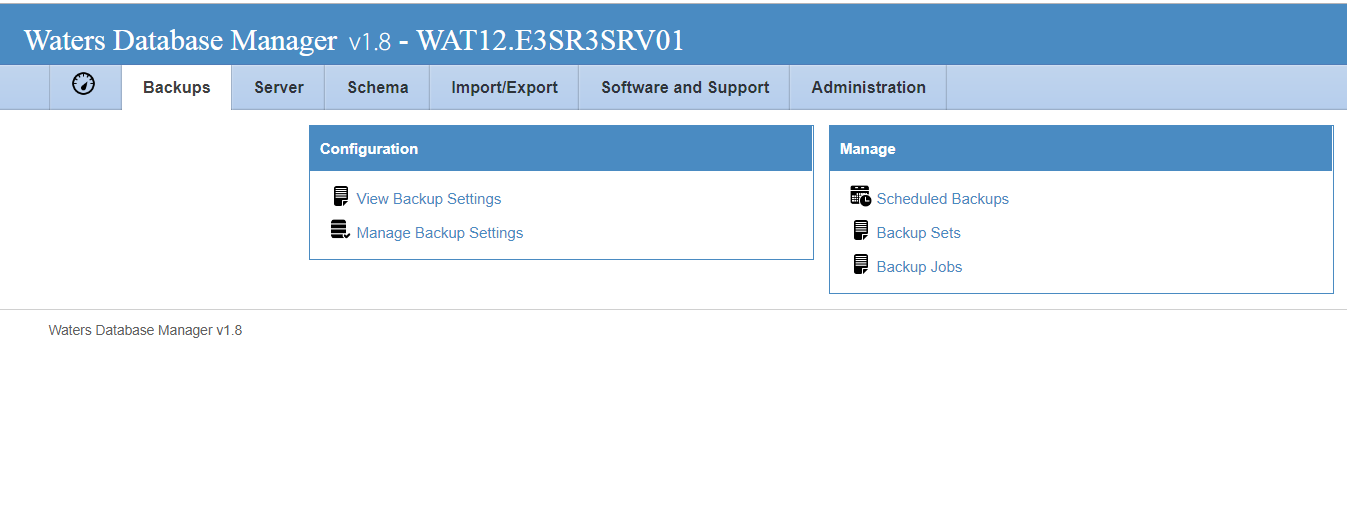Click the footer Waters Database Manager v1.8 text
Viewport: 1347px width, 519px height.
pyautogui.click(x=145, y=330)
